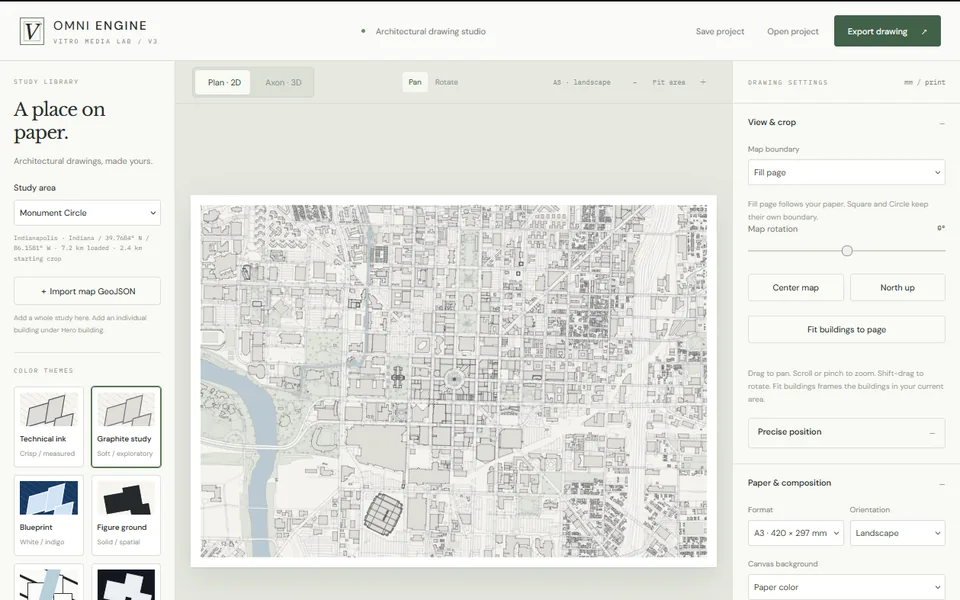Click the mm / print units label

tap(924, 82)
